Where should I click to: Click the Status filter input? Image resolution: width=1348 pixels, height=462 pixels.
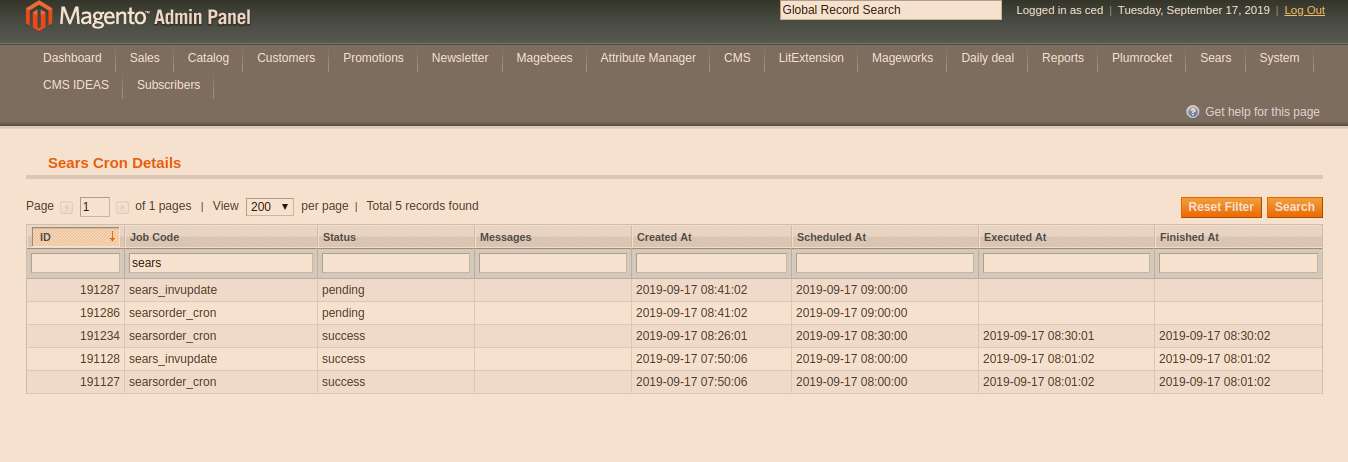click(396, 263)
